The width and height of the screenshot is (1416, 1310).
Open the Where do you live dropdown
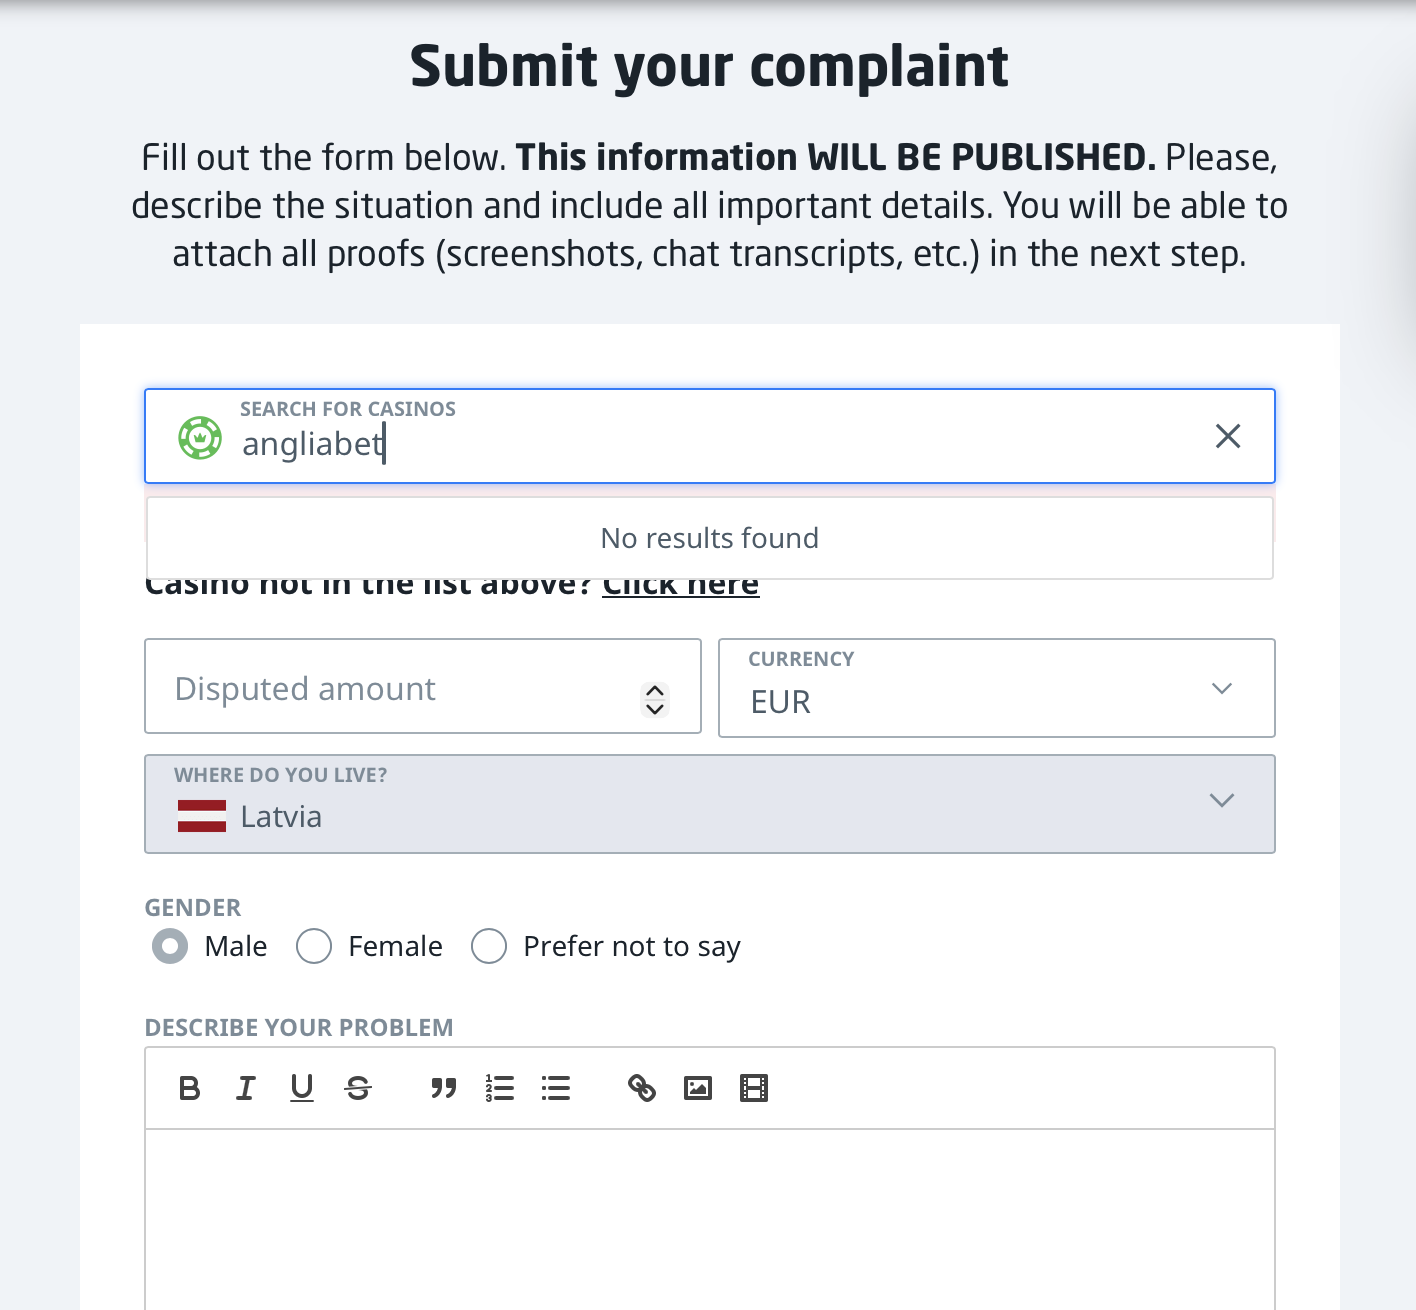710,804
